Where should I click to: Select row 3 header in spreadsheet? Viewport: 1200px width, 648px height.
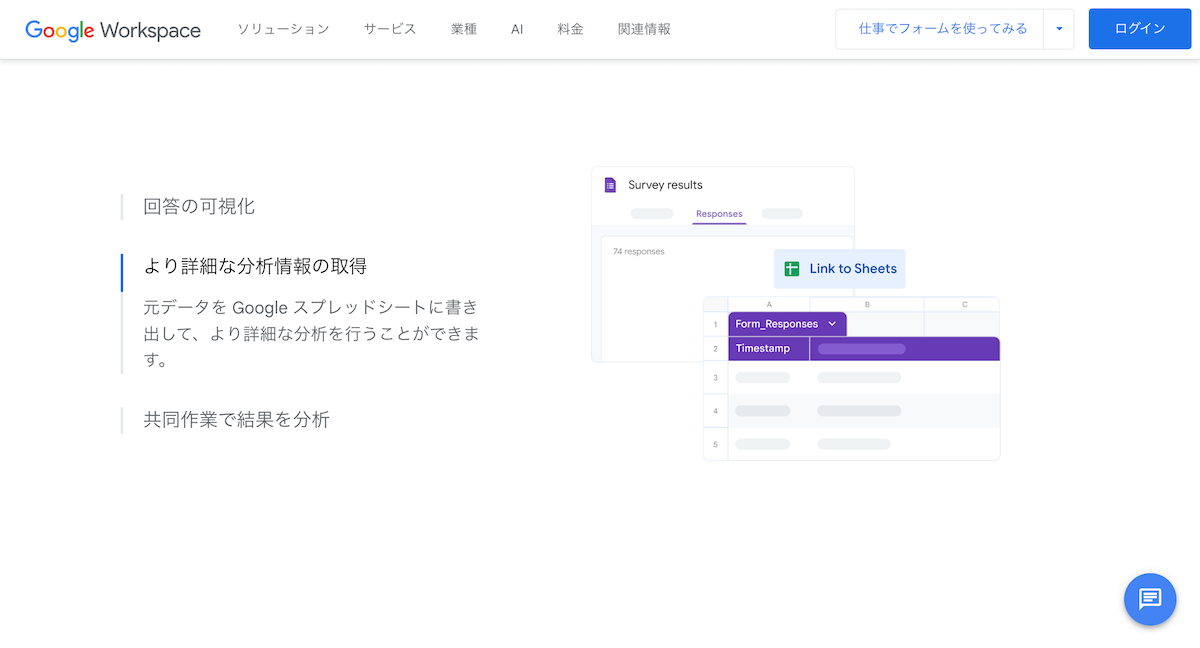pyautogui.click(x=715, y=378)
